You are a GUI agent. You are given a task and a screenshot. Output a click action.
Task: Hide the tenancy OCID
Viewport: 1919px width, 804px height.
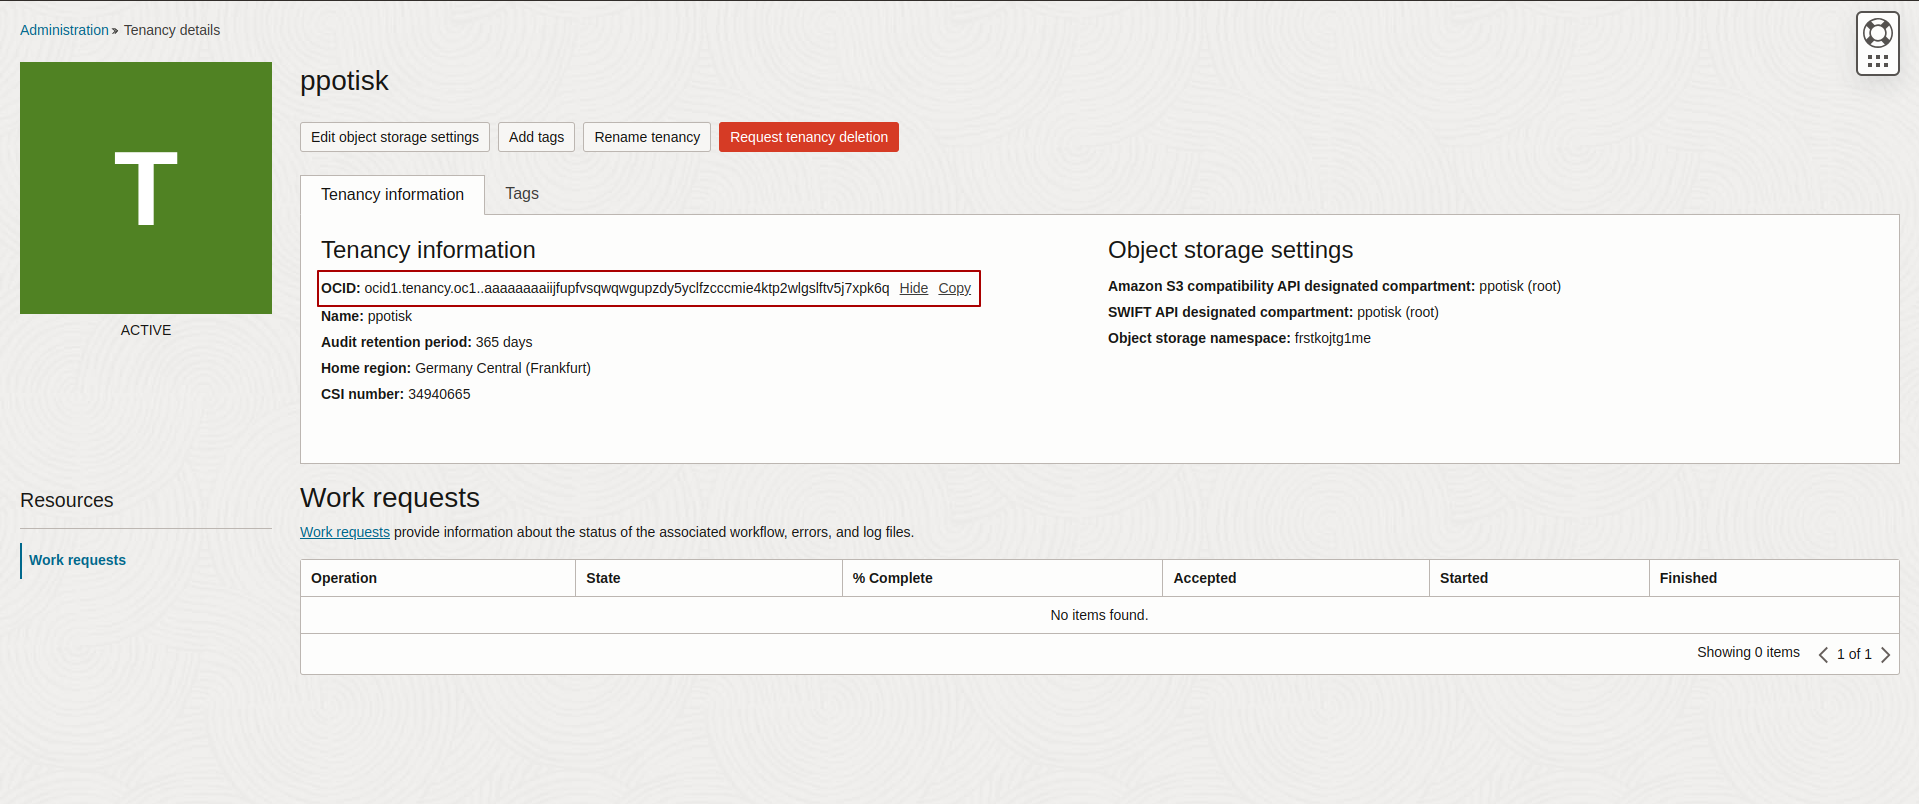[913, 289]
